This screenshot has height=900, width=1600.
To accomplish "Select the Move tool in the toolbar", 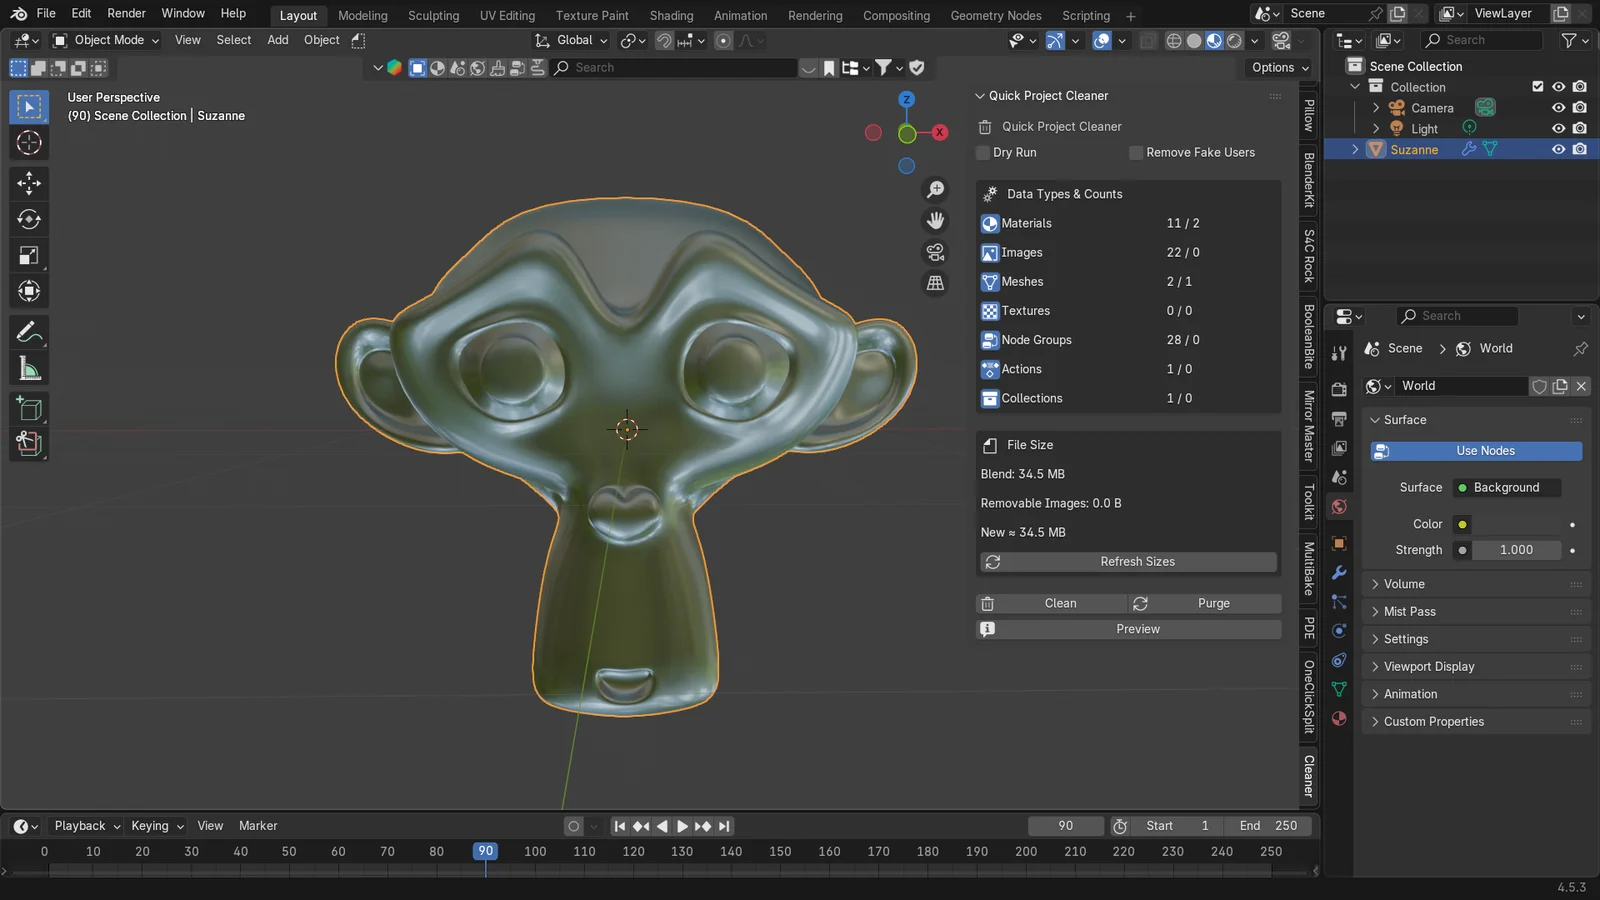I will (29, 183).
